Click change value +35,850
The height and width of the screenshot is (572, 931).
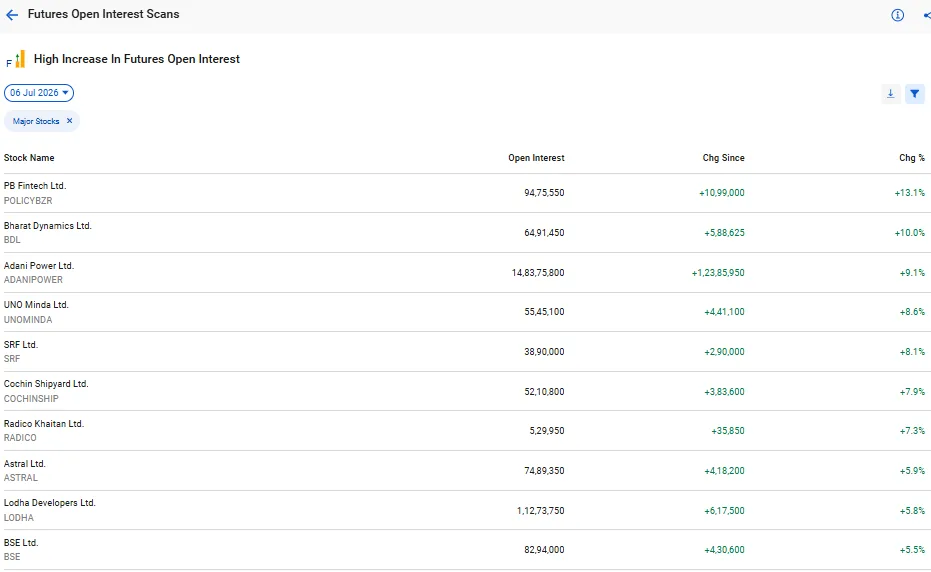(x=728, y=431)
